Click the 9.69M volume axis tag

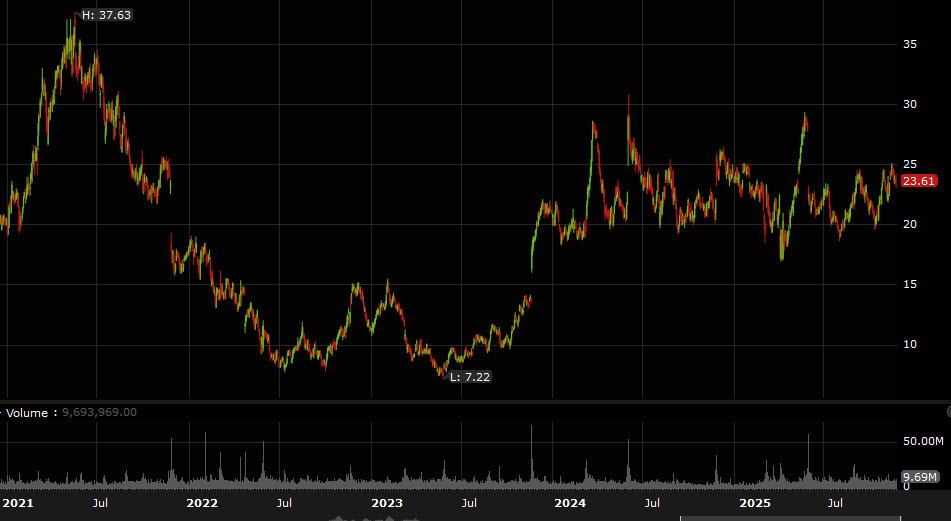(918, 477)
